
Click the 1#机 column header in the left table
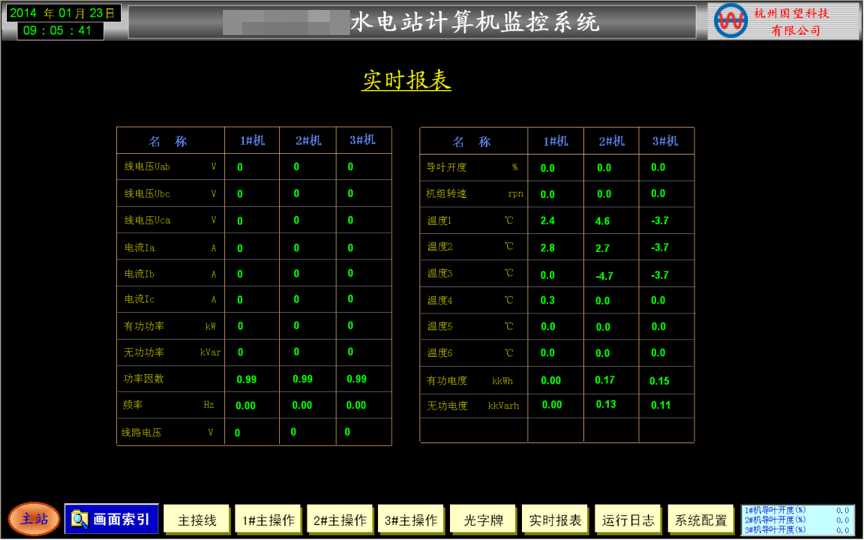tap(251, 141)
